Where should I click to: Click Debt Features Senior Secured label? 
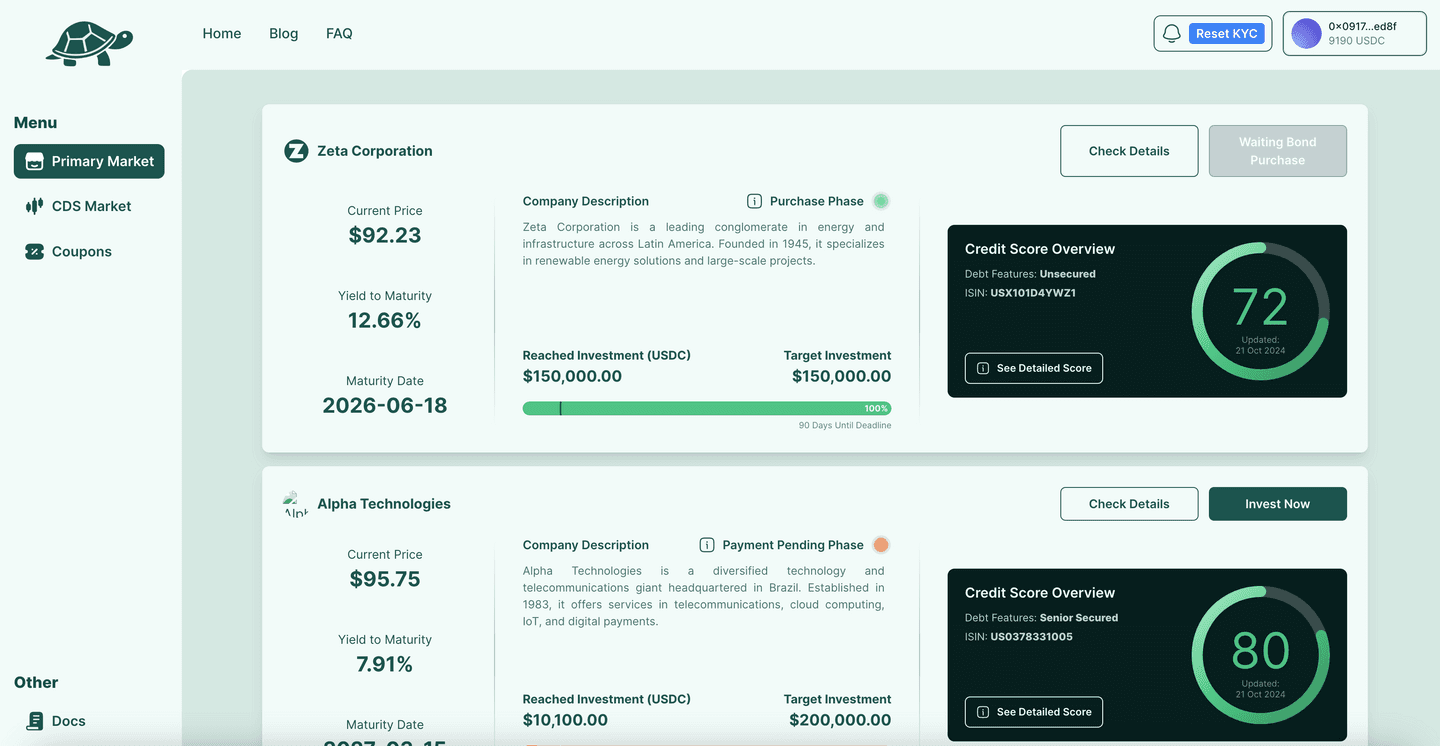[x=1041, y=618]
